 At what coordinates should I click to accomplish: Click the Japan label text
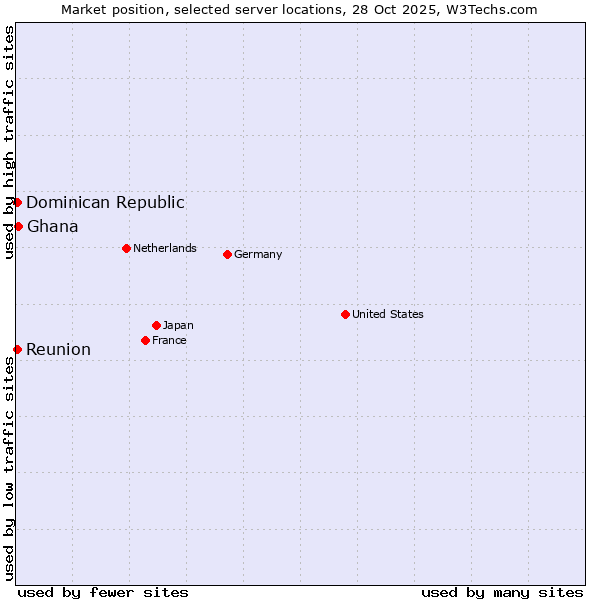[178, 325]
